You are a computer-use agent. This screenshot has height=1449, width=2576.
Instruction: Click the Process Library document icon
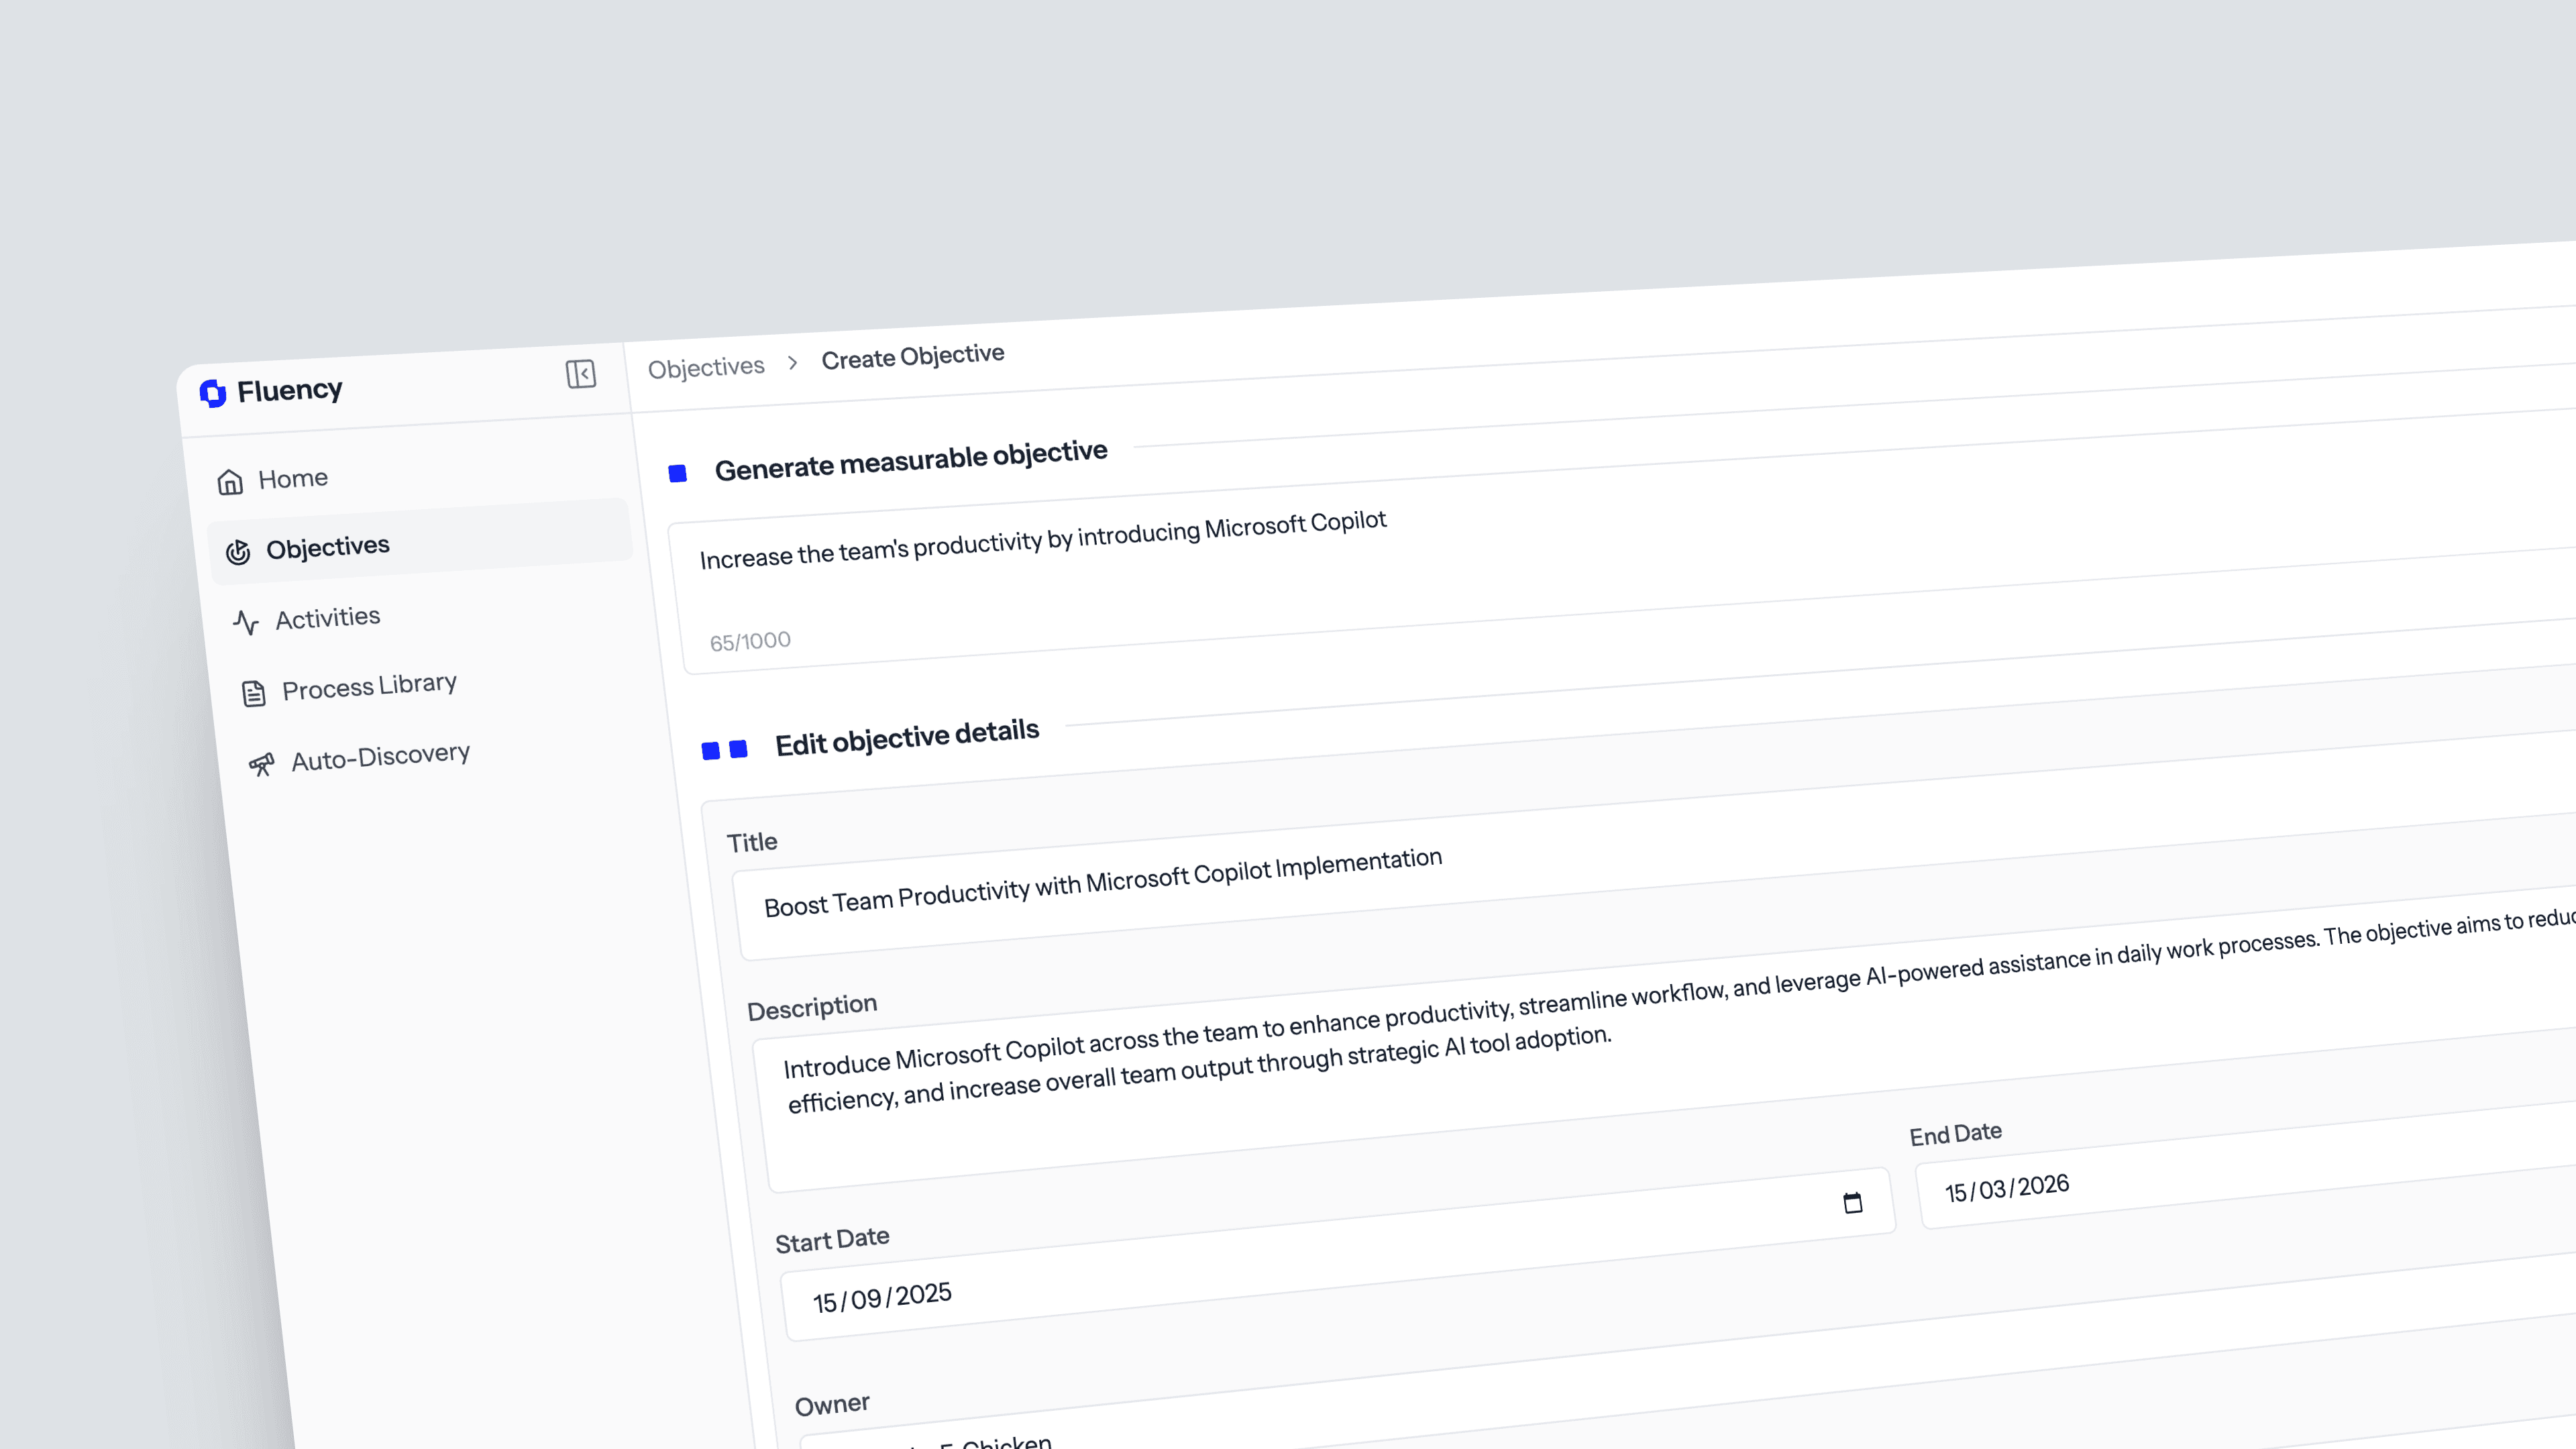click(254, 693)
